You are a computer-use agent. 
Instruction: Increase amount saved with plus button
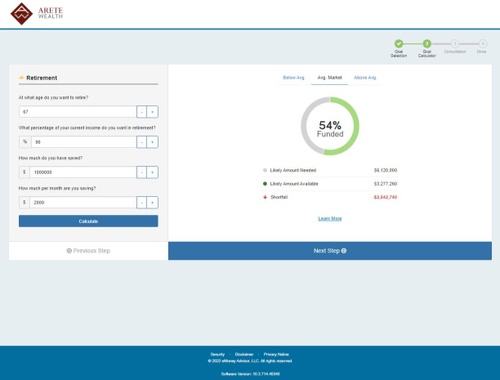[153, 172]
